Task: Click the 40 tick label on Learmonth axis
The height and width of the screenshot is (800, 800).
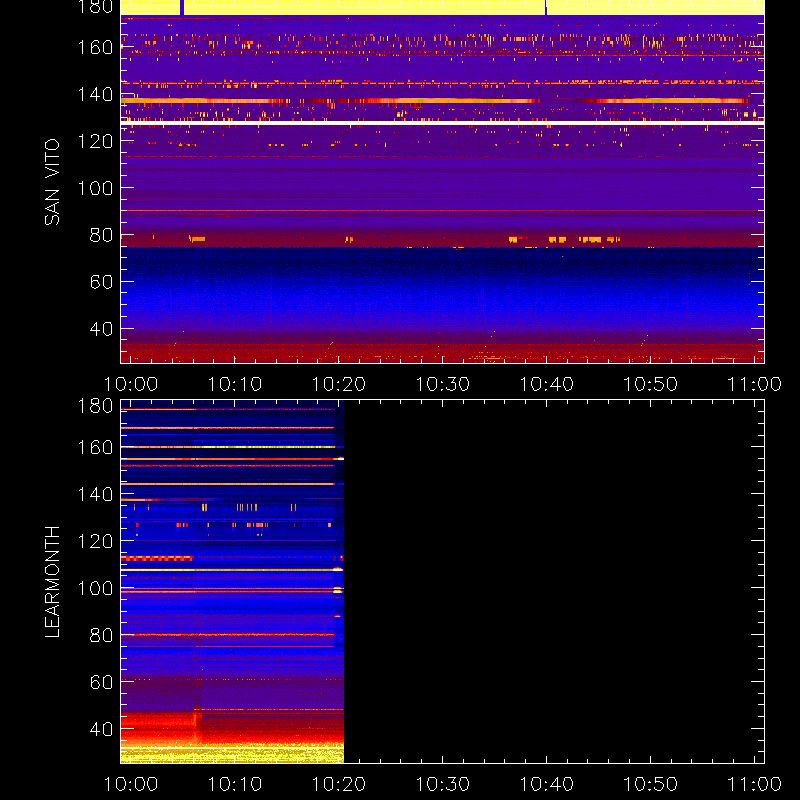Action: coord(101,729)
